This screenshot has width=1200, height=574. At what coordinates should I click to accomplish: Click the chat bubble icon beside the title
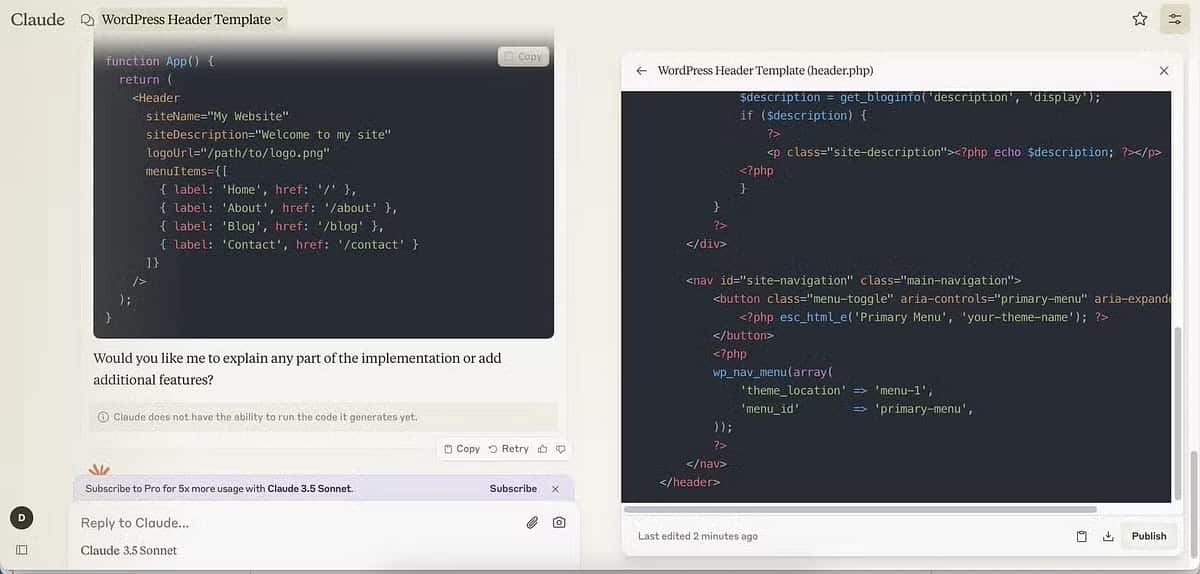coord(87,19)
